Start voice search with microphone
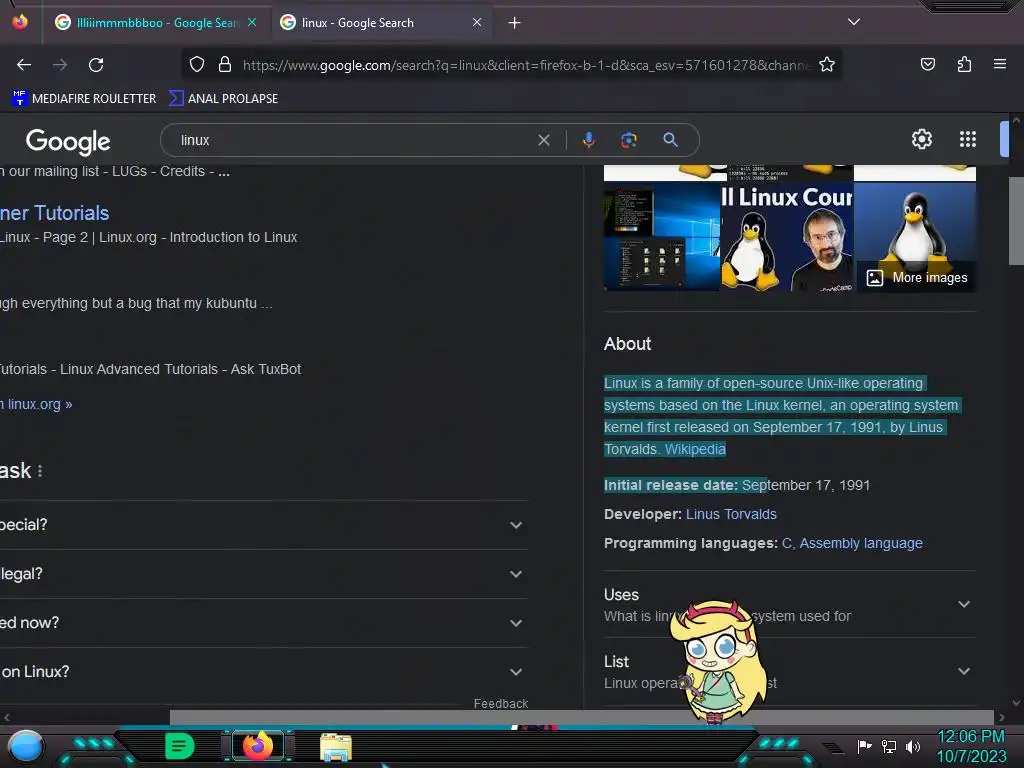This screenshot has height=768, width=1024. coord(588,140)
